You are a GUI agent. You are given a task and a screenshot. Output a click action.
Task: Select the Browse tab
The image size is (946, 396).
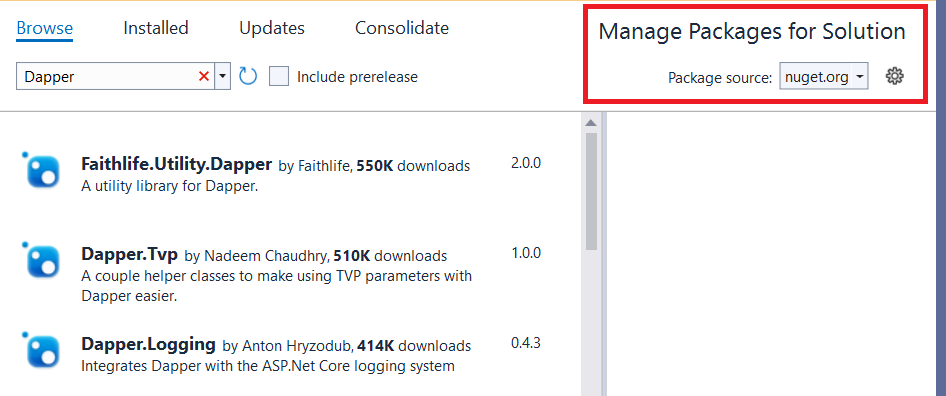pyautogui.click(x=45, y=28)
